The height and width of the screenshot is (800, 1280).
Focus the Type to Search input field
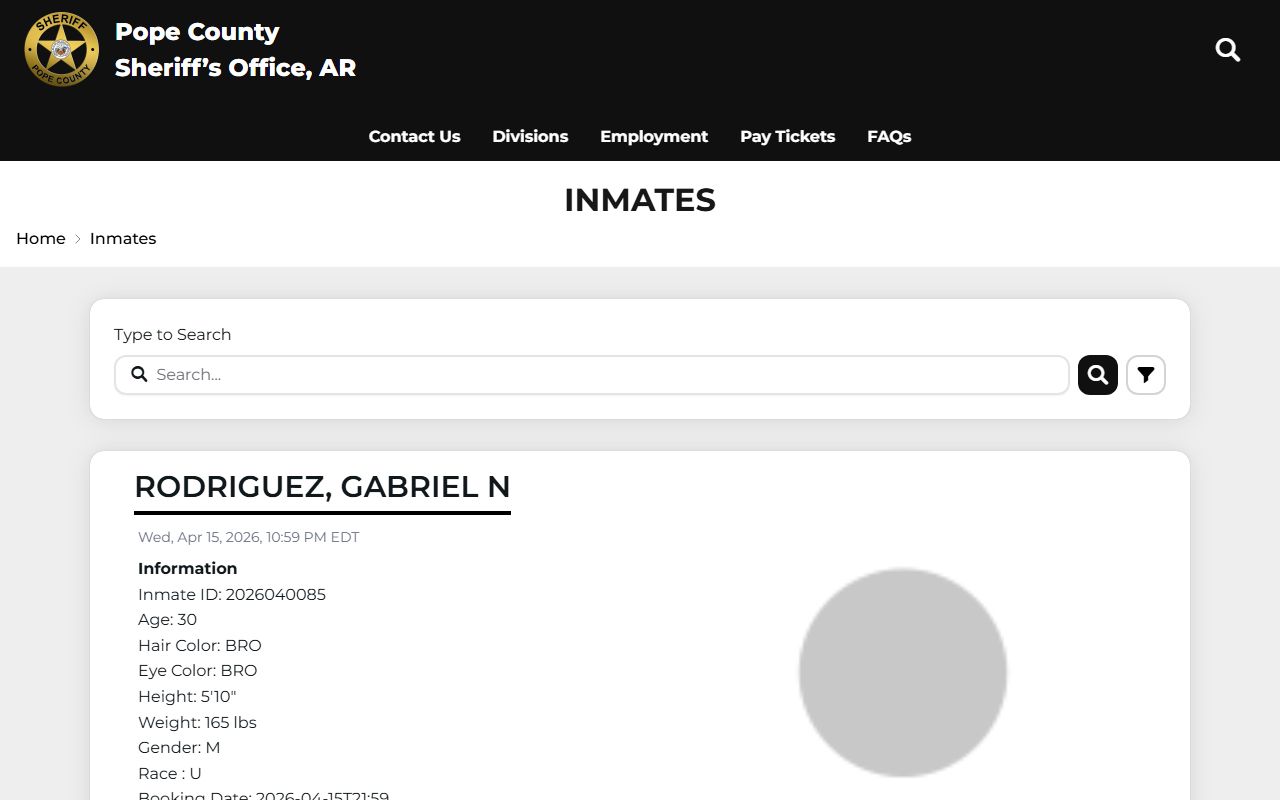click(600, 375)
